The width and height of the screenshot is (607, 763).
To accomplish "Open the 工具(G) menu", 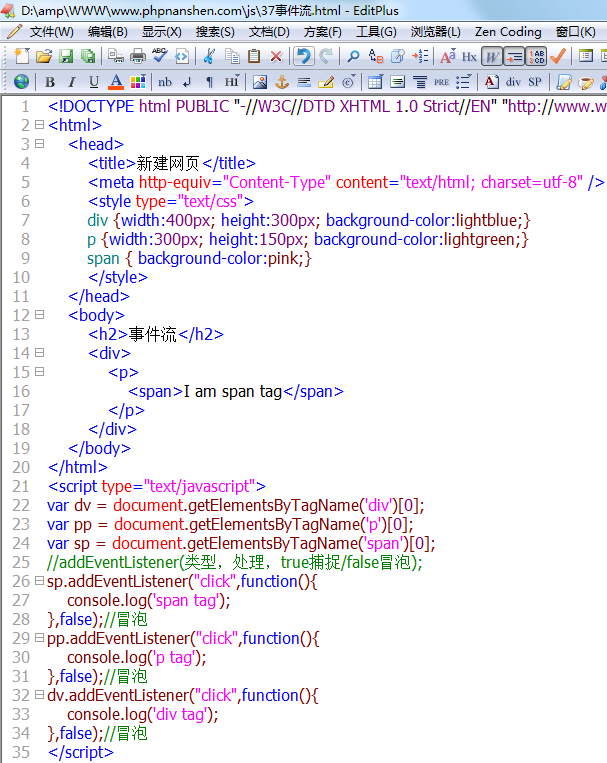I will [376, 32].
